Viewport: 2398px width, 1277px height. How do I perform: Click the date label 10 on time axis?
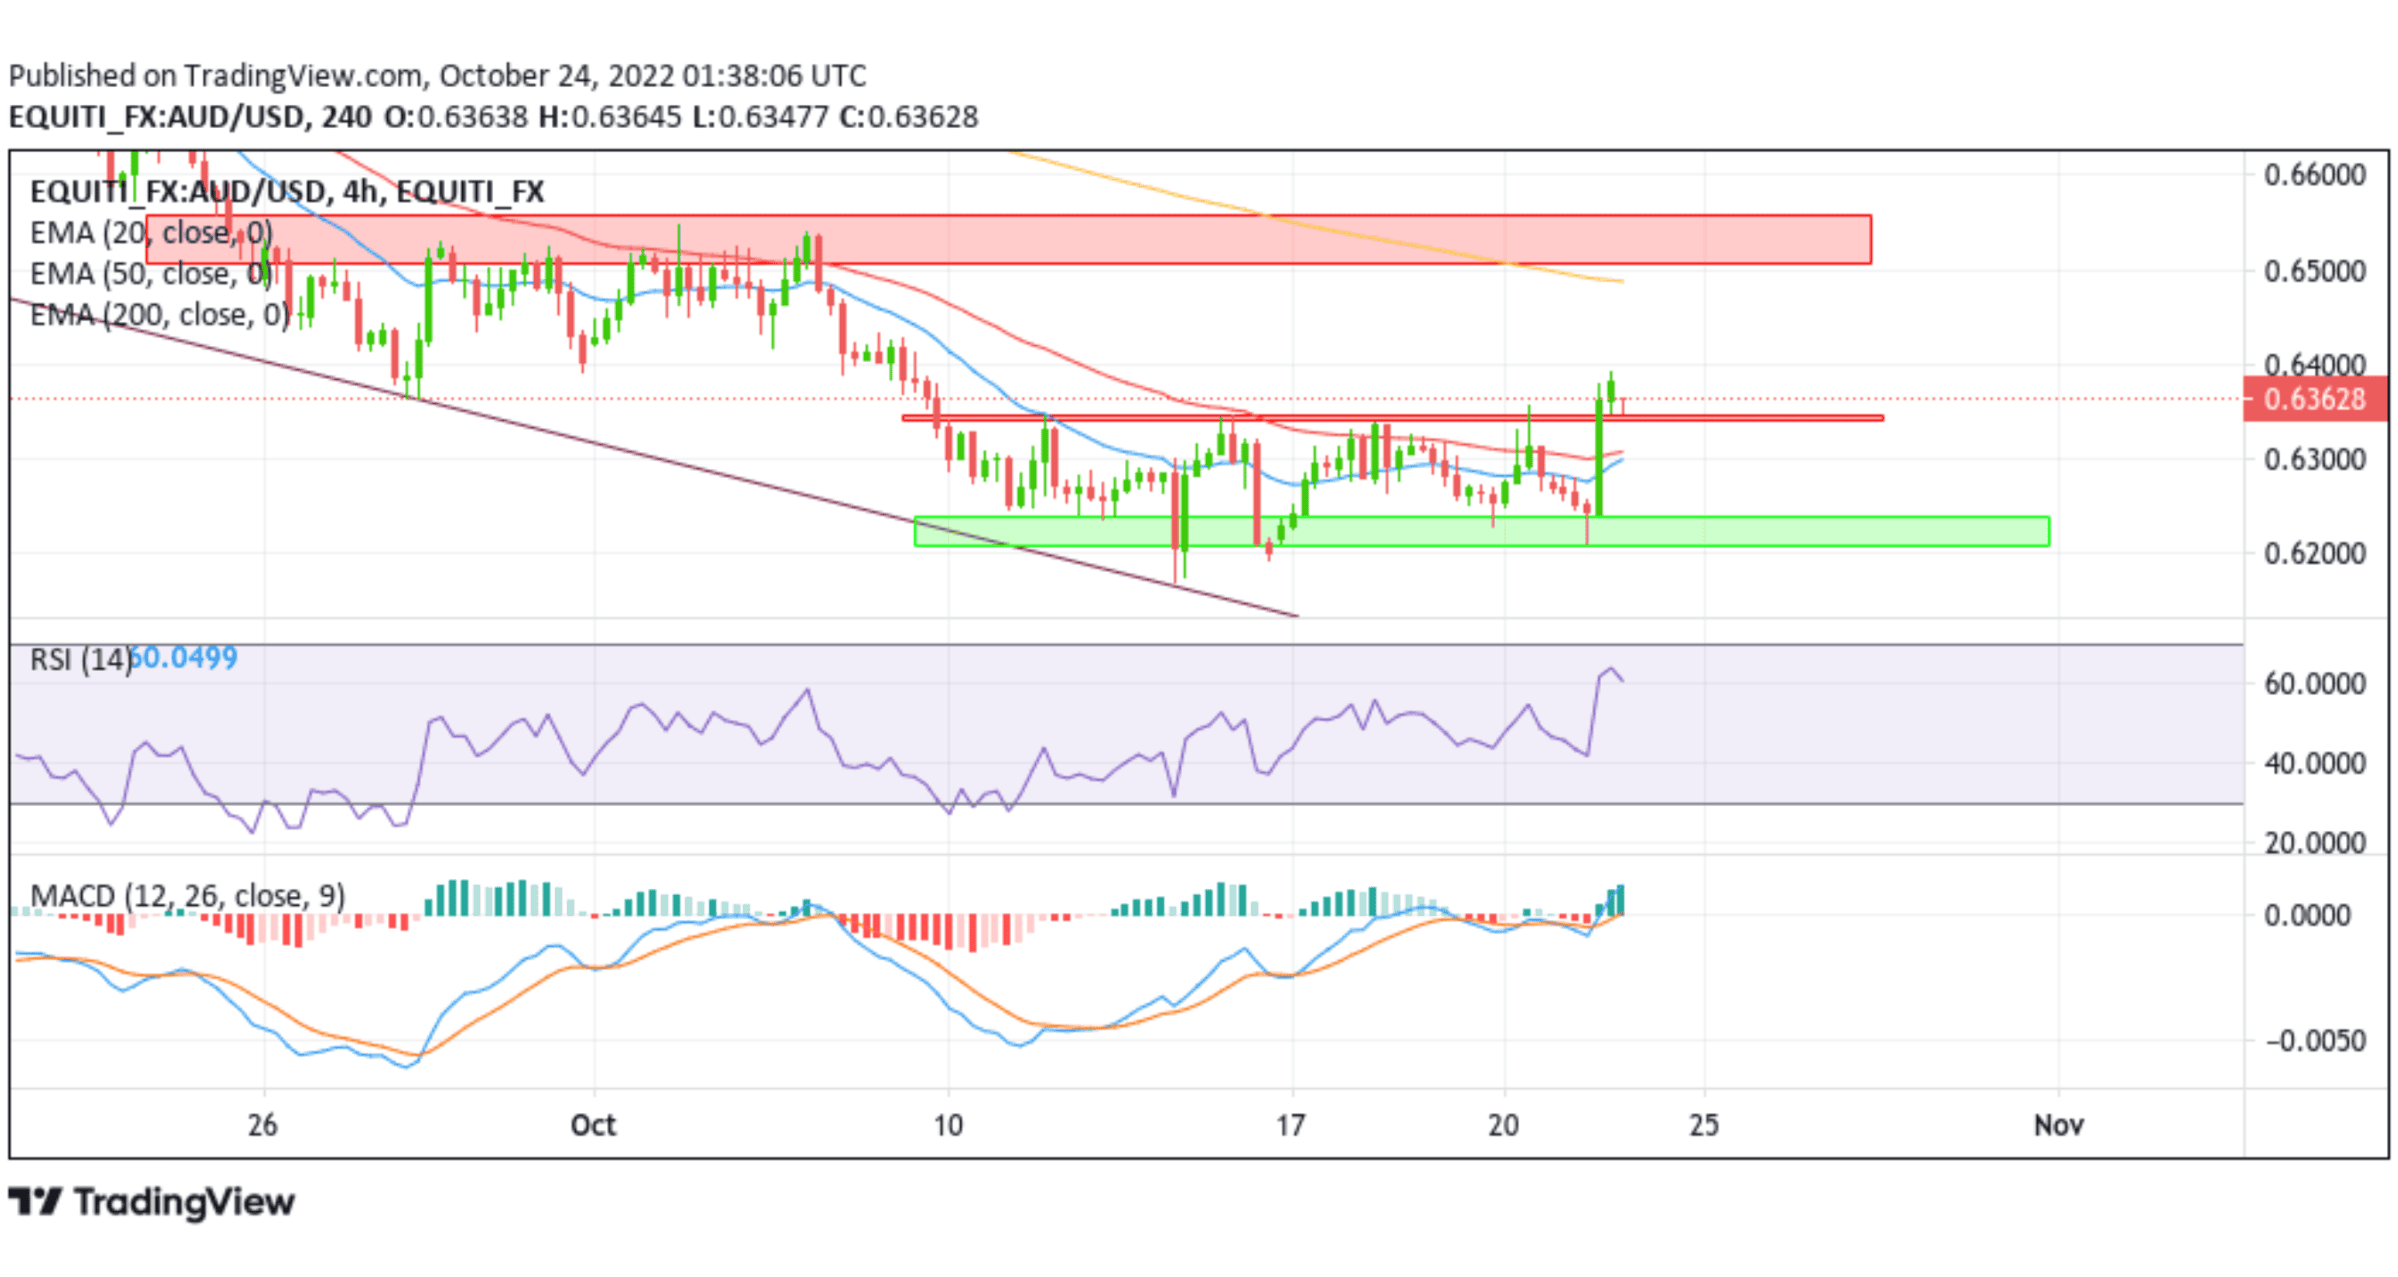pos(948,1126)
